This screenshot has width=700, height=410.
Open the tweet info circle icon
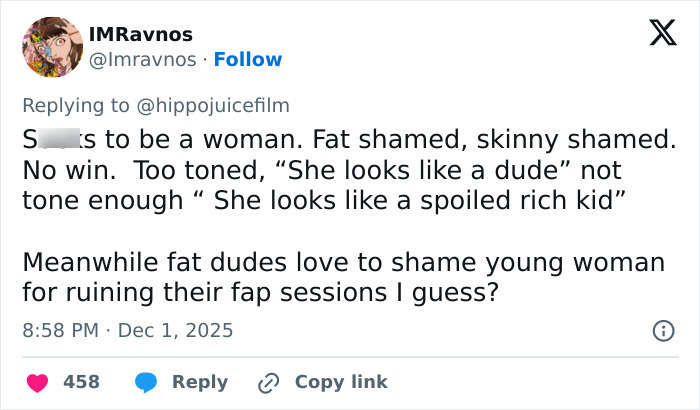[x=661, y=329]
